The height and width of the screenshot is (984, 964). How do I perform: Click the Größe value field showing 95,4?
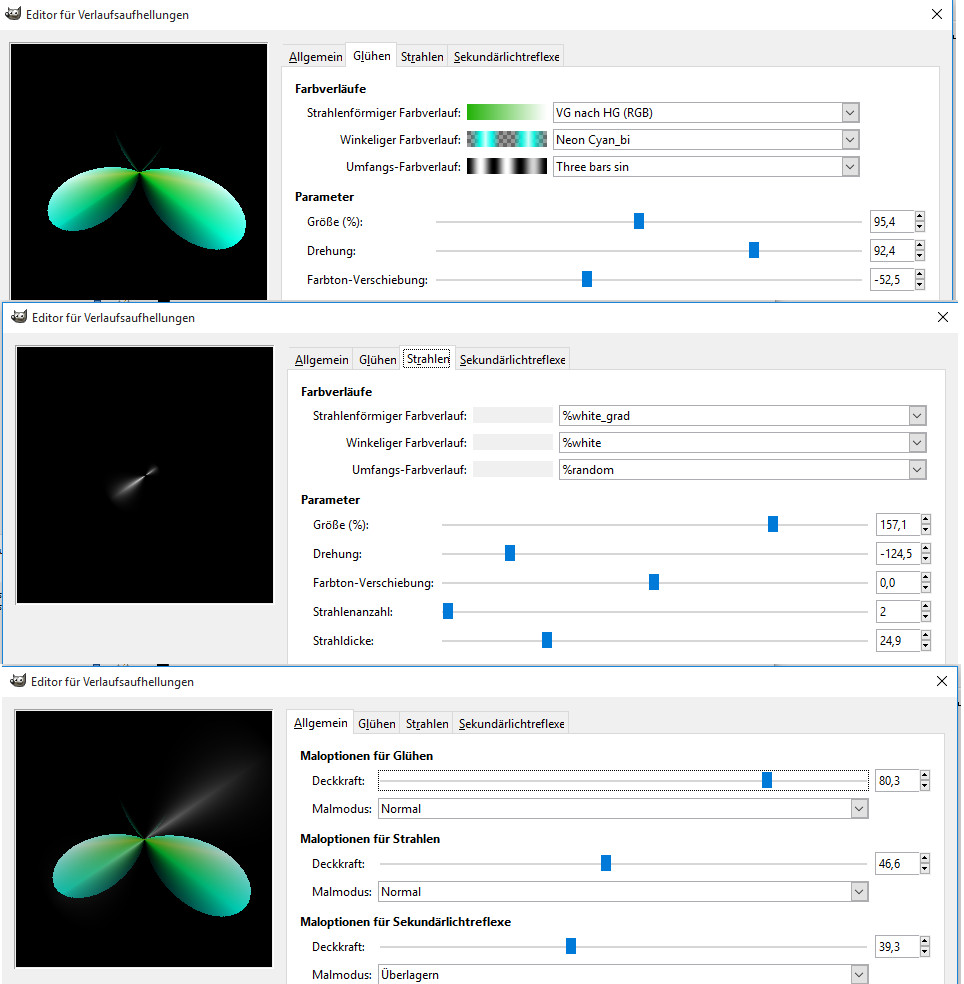coord(892,222)
